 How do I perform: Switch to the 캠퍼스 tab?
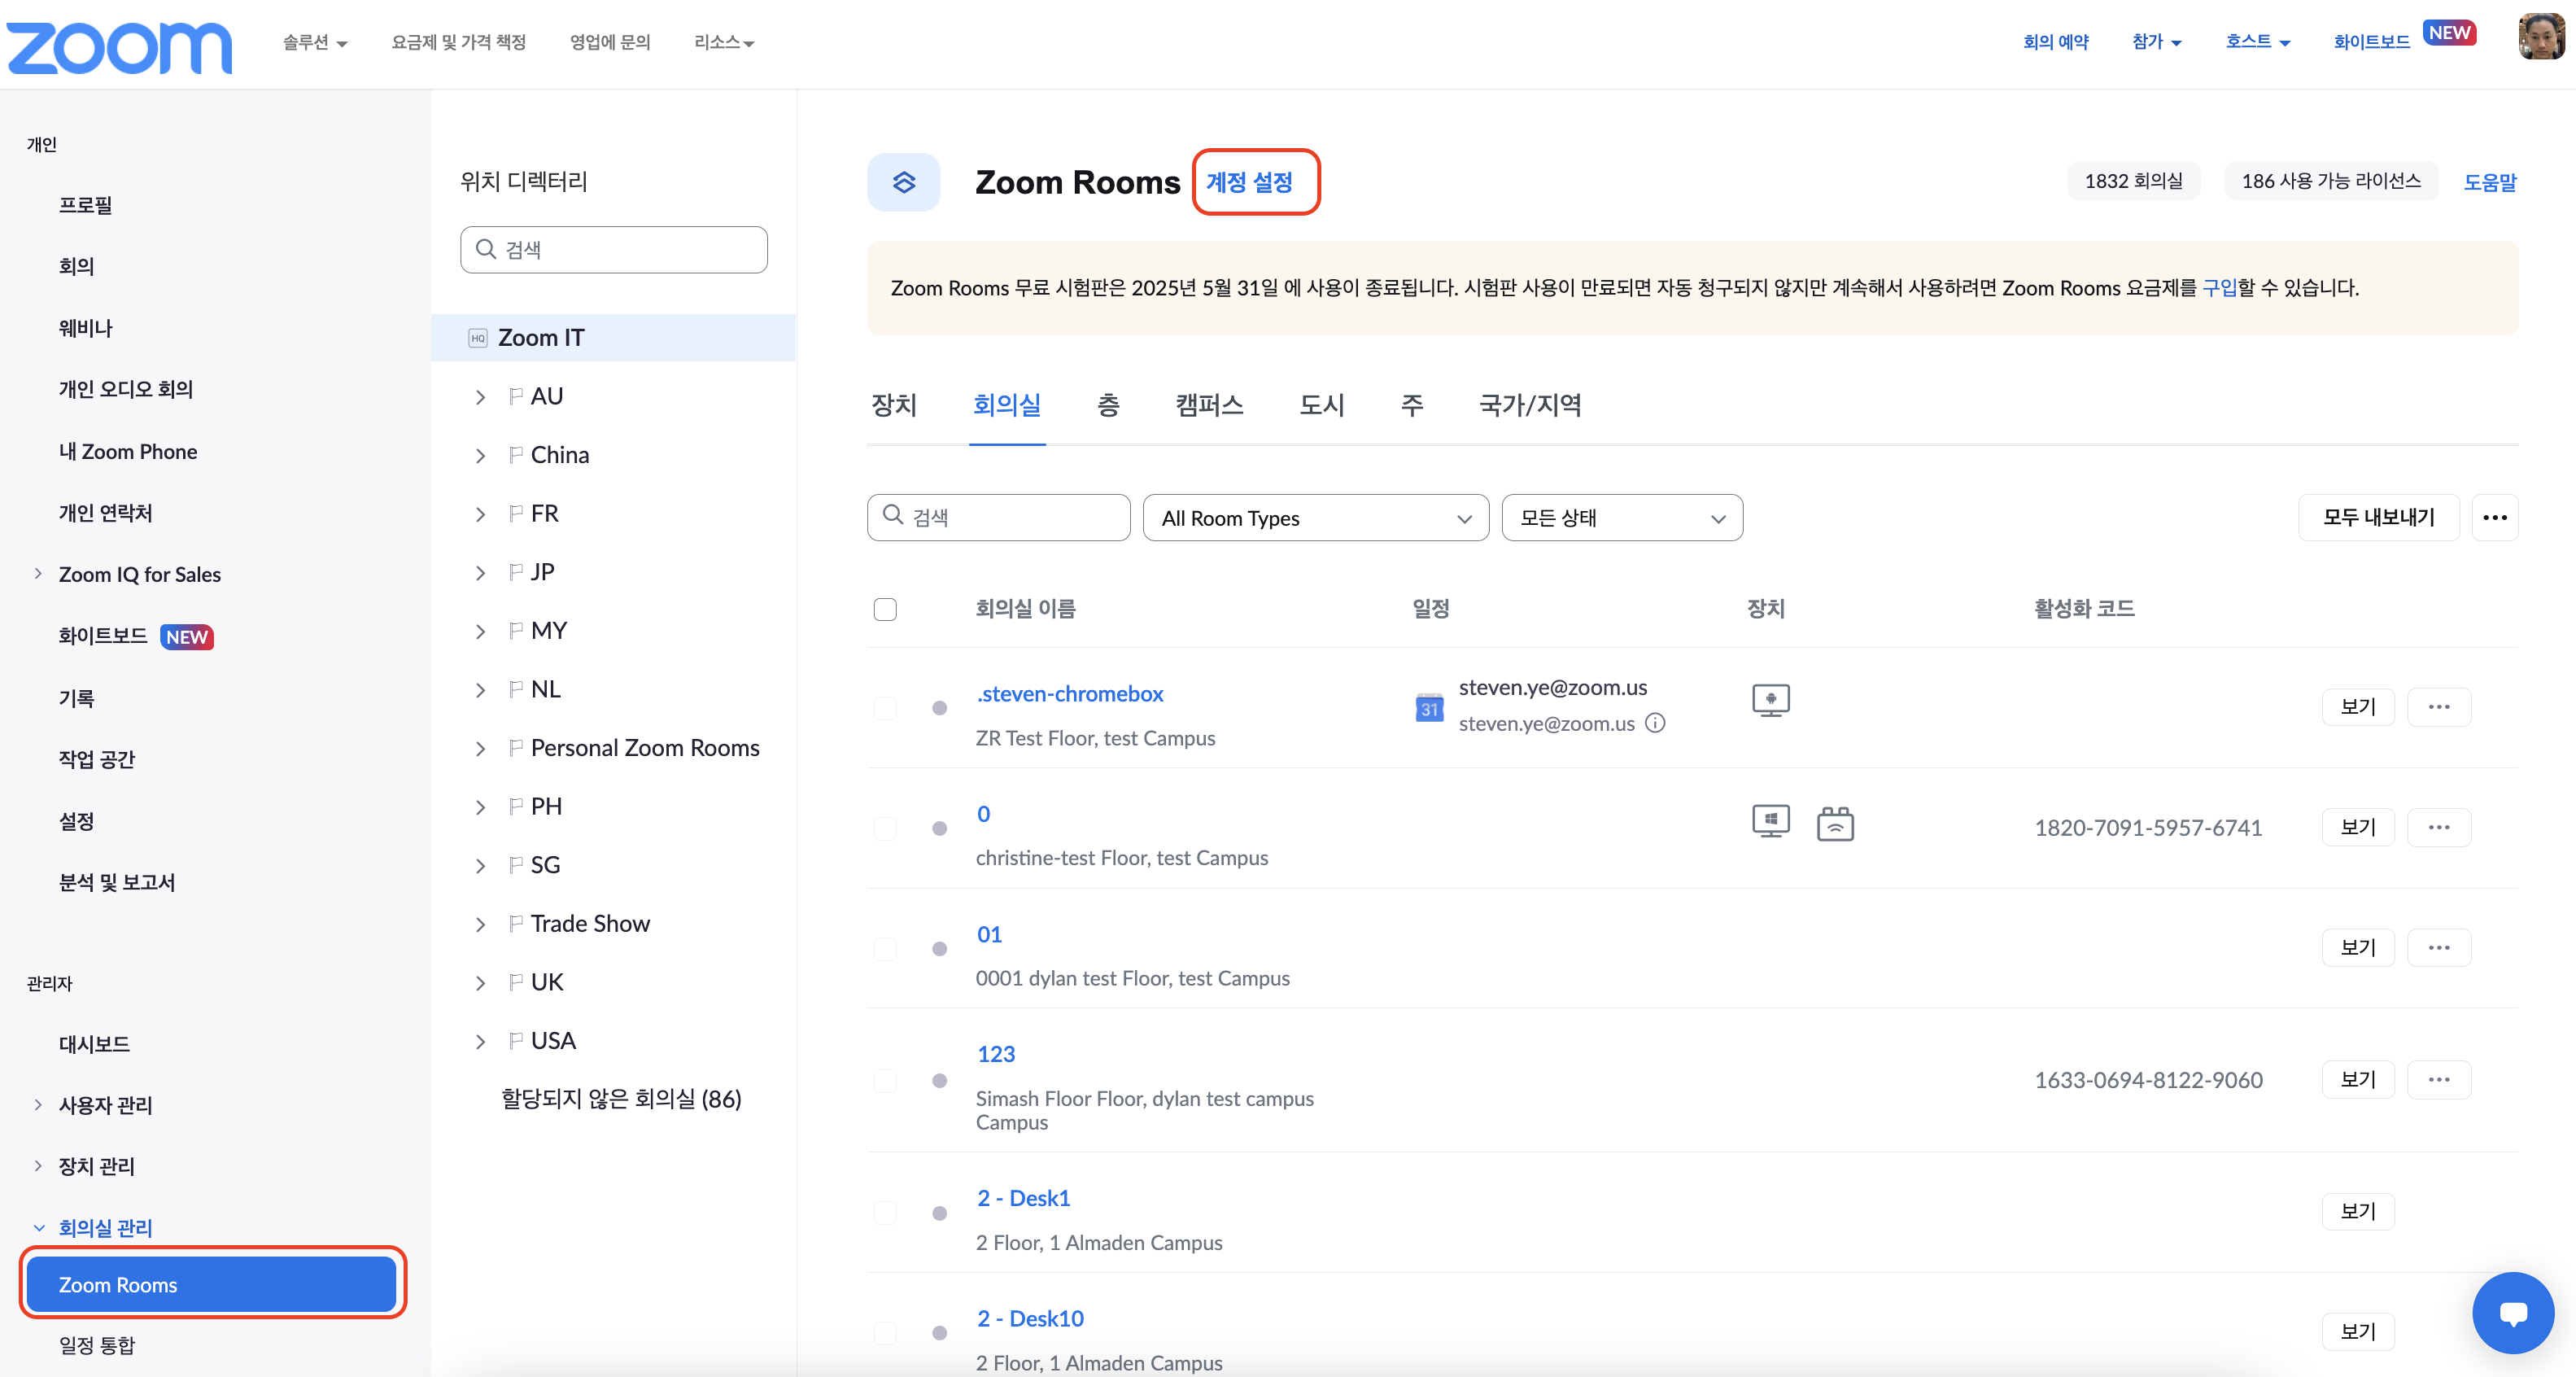coord(1209,405)
